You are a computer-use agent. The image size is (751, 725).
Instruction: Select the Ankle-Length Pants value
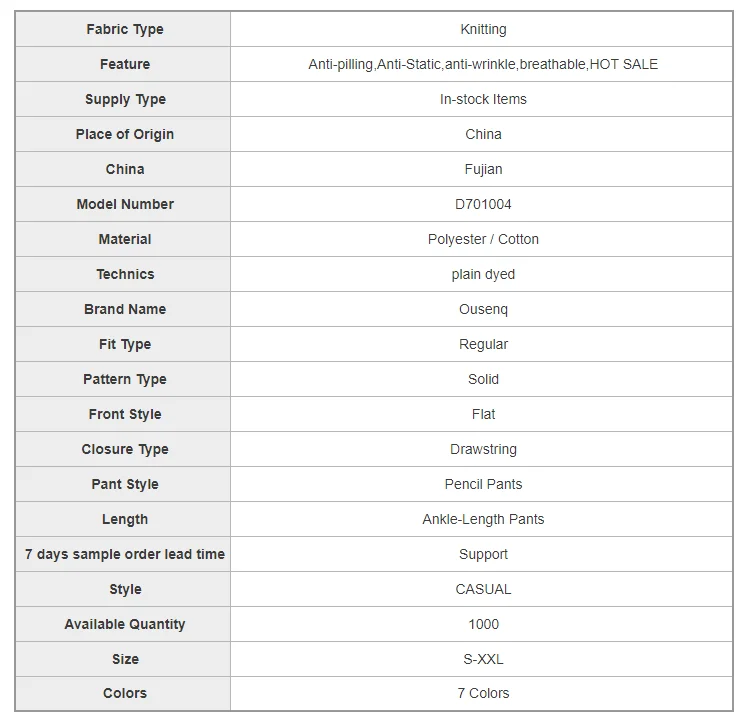[x=483, y=519]
